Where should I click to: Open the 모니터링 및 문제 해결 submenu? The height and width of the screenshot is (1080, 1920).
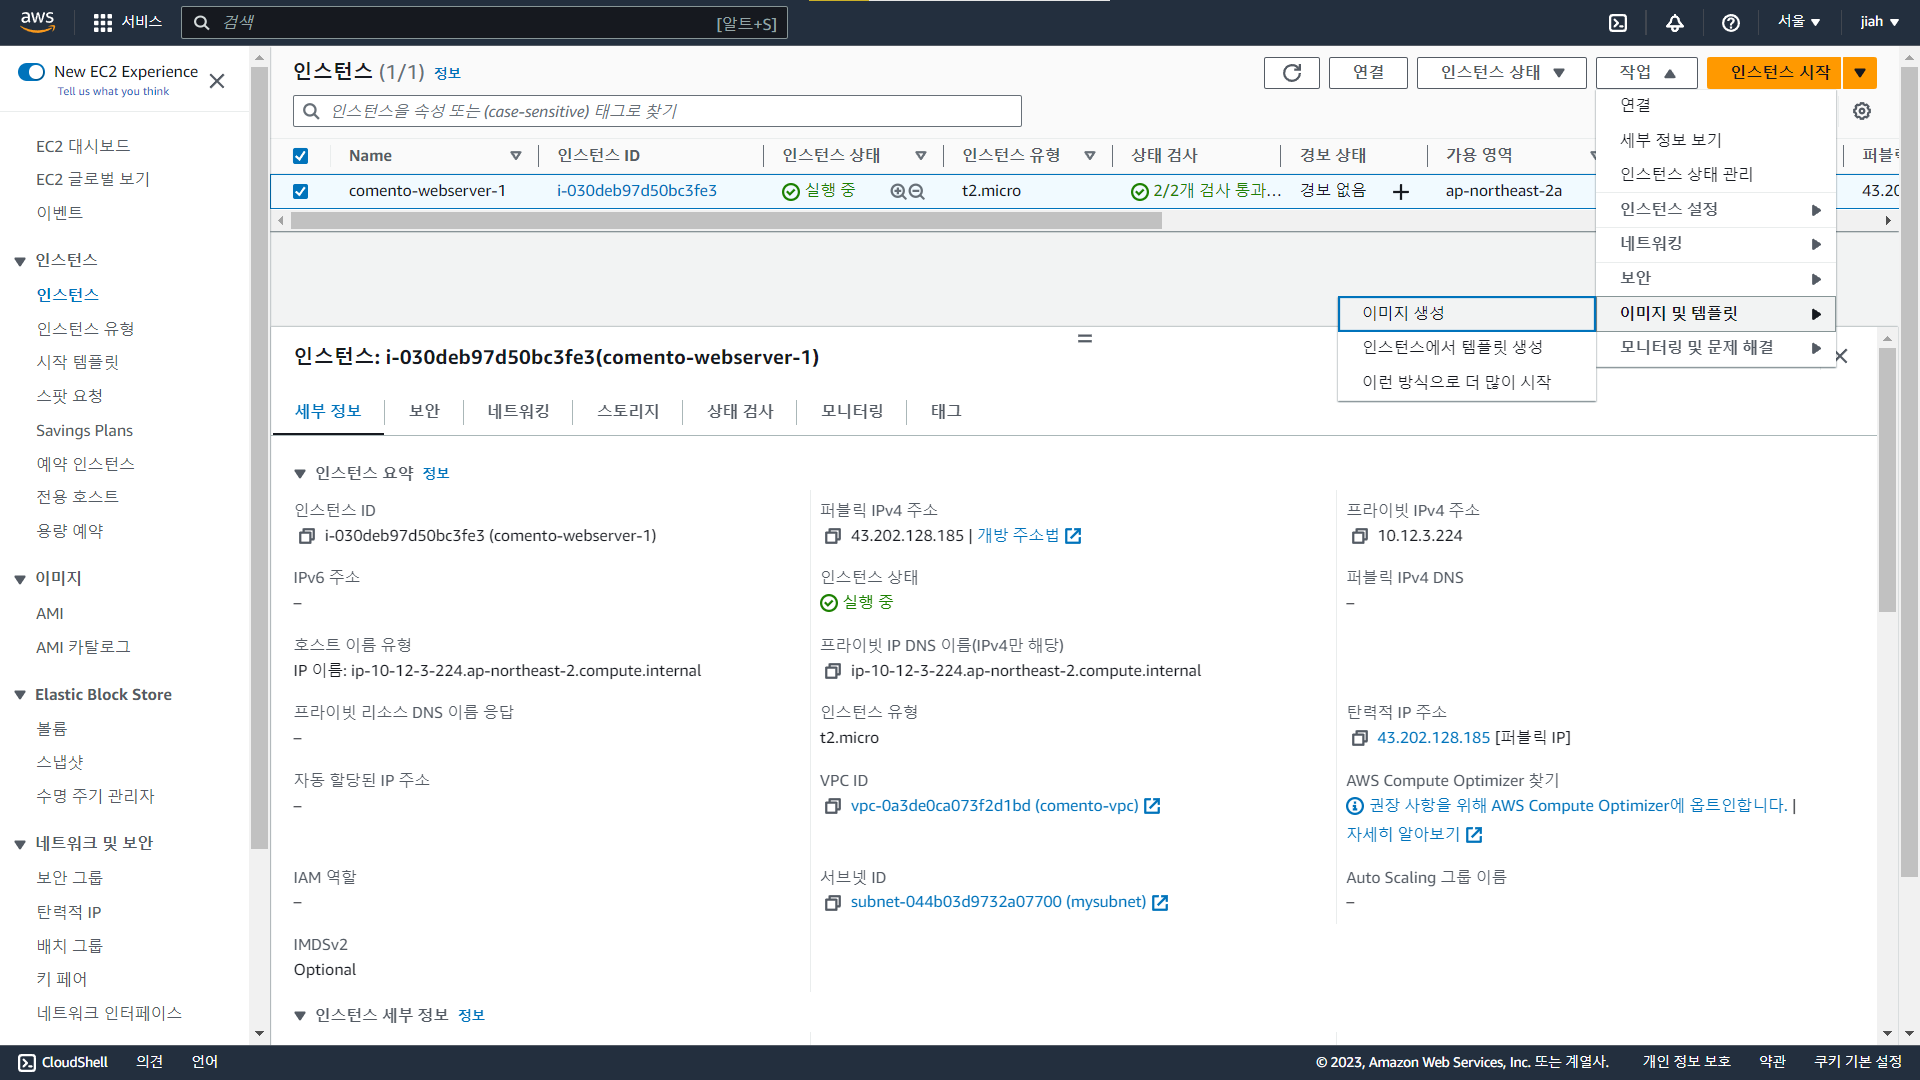pyautogui.click(x=1716, y=348)
